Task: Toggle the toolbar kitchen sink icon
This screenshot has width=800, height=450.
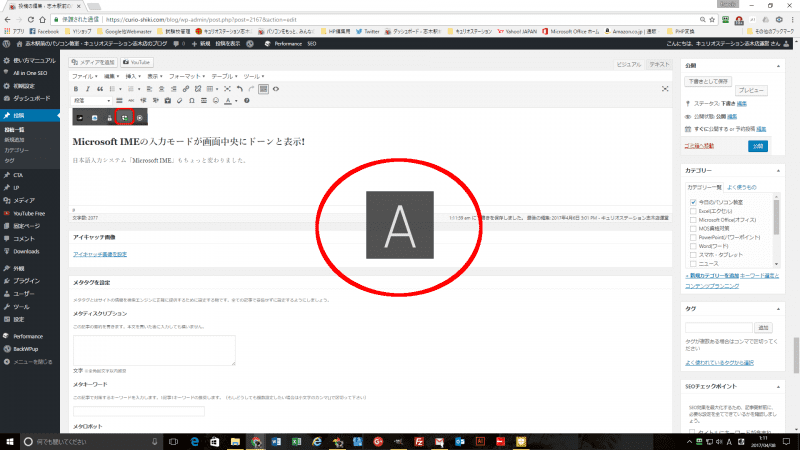Action: coord(263,89)
